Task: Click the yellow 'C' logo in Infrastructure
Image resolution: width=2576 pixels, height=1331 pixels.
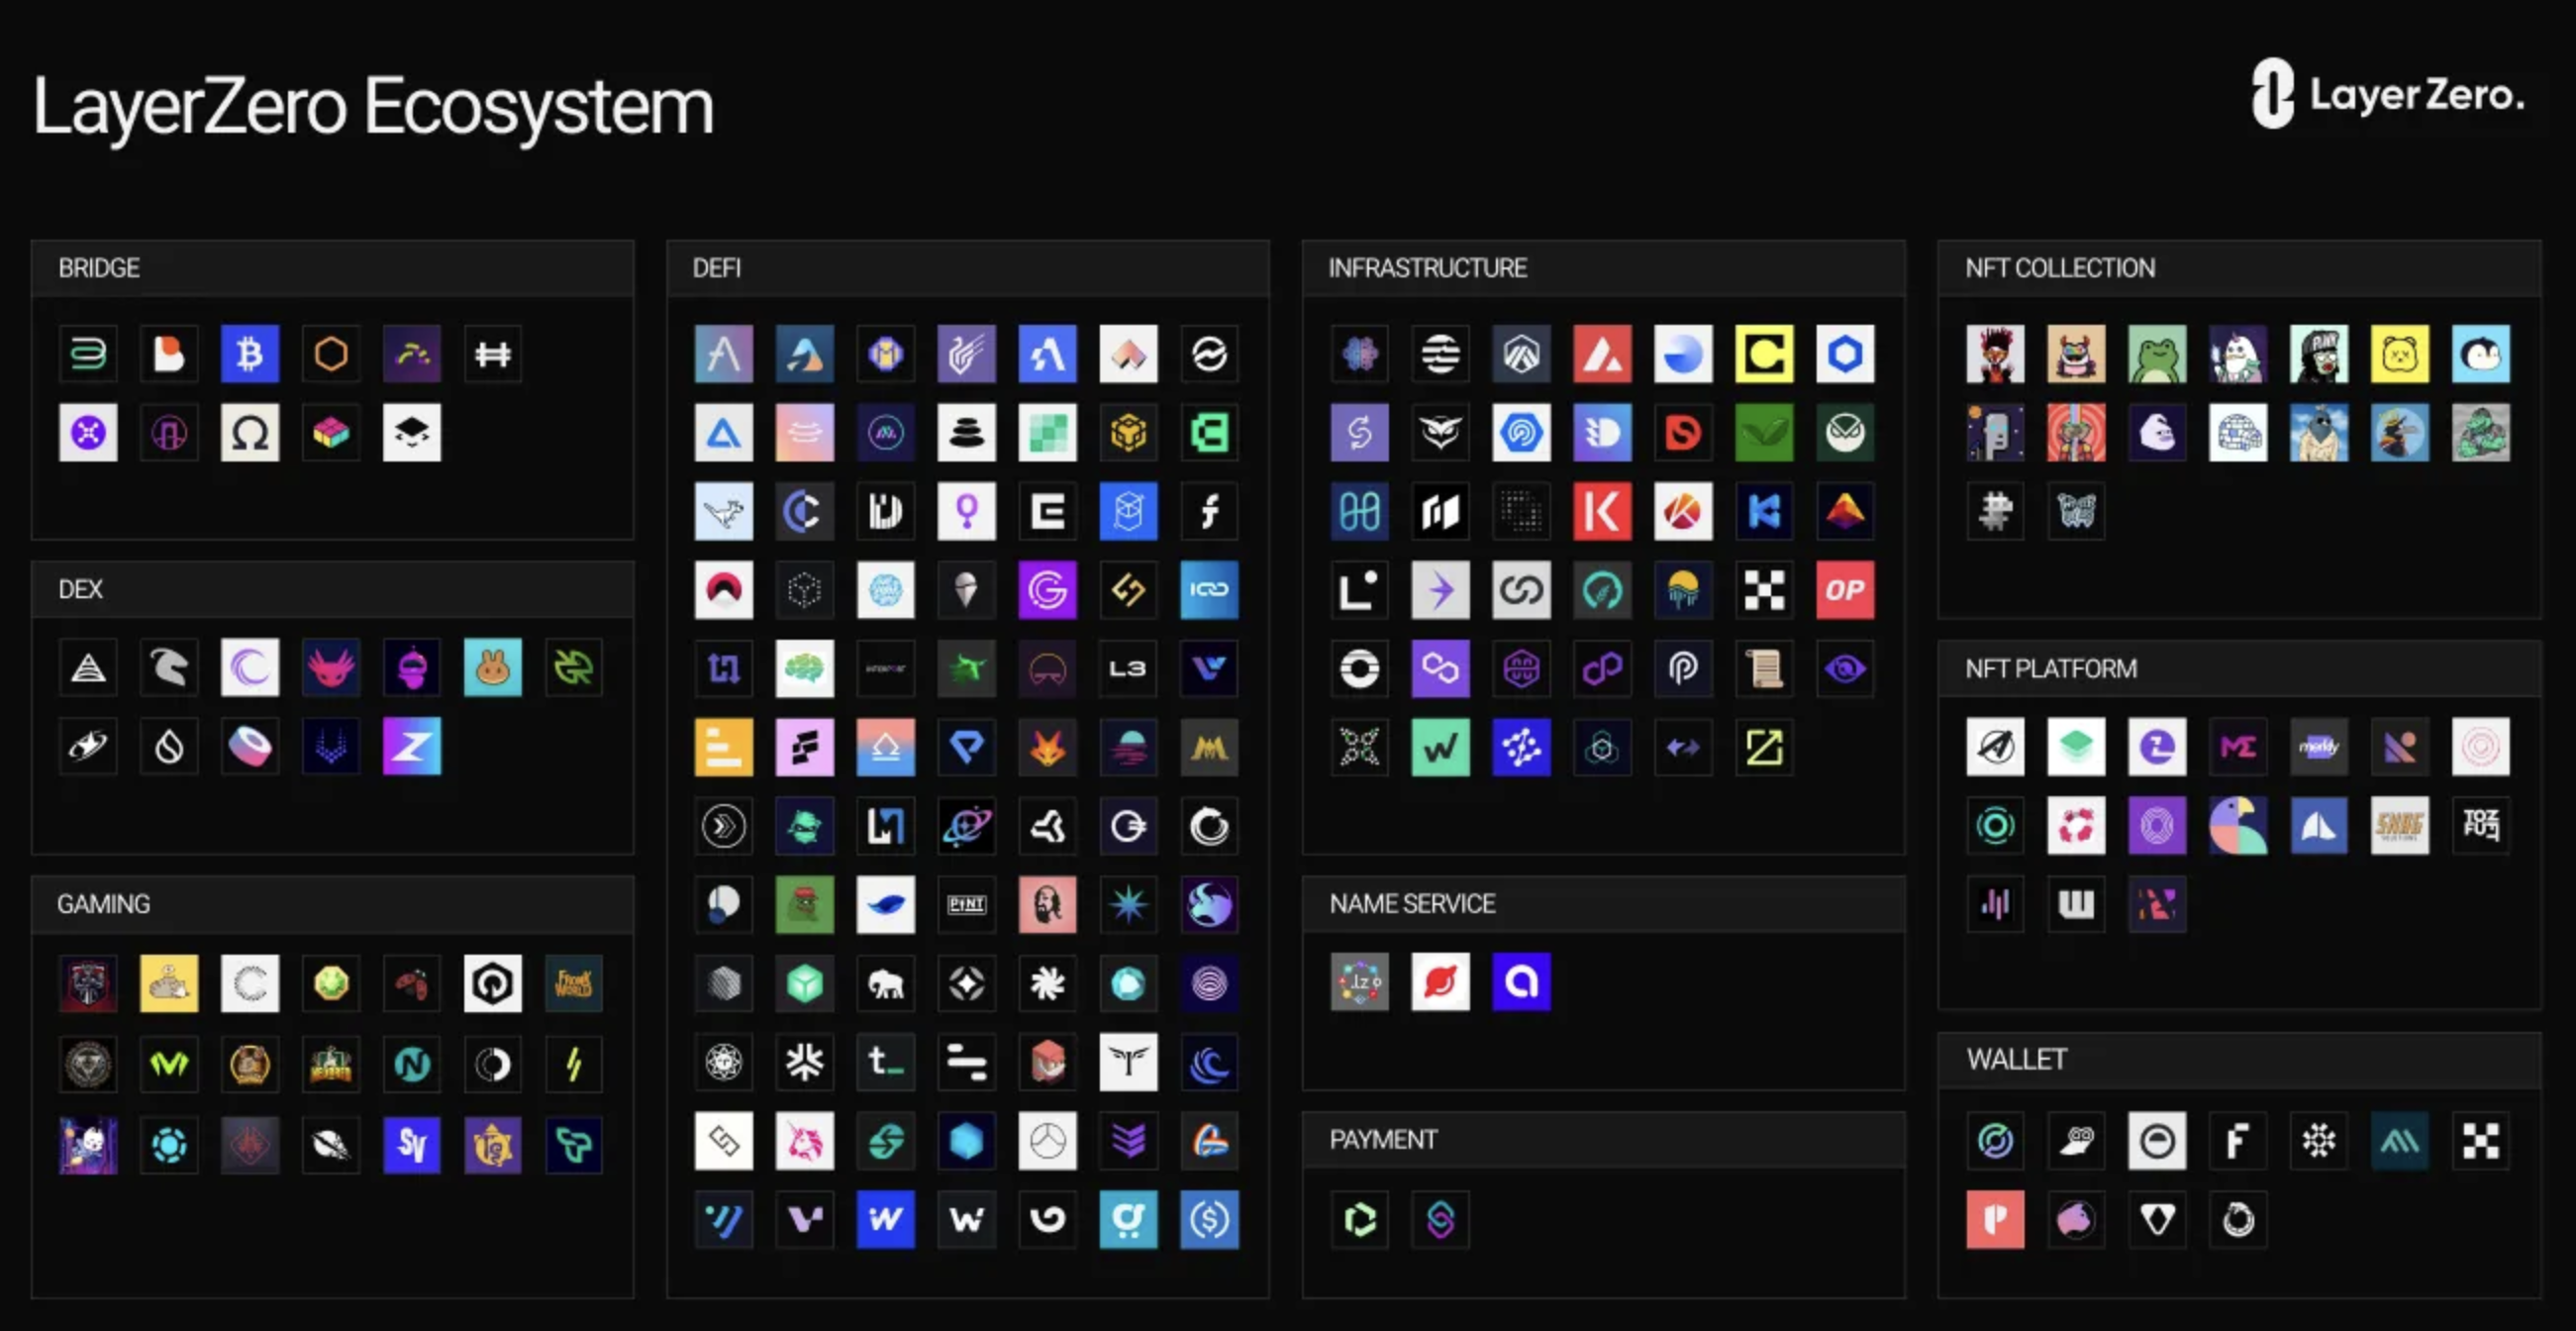Action: [x=1764, y=354]
